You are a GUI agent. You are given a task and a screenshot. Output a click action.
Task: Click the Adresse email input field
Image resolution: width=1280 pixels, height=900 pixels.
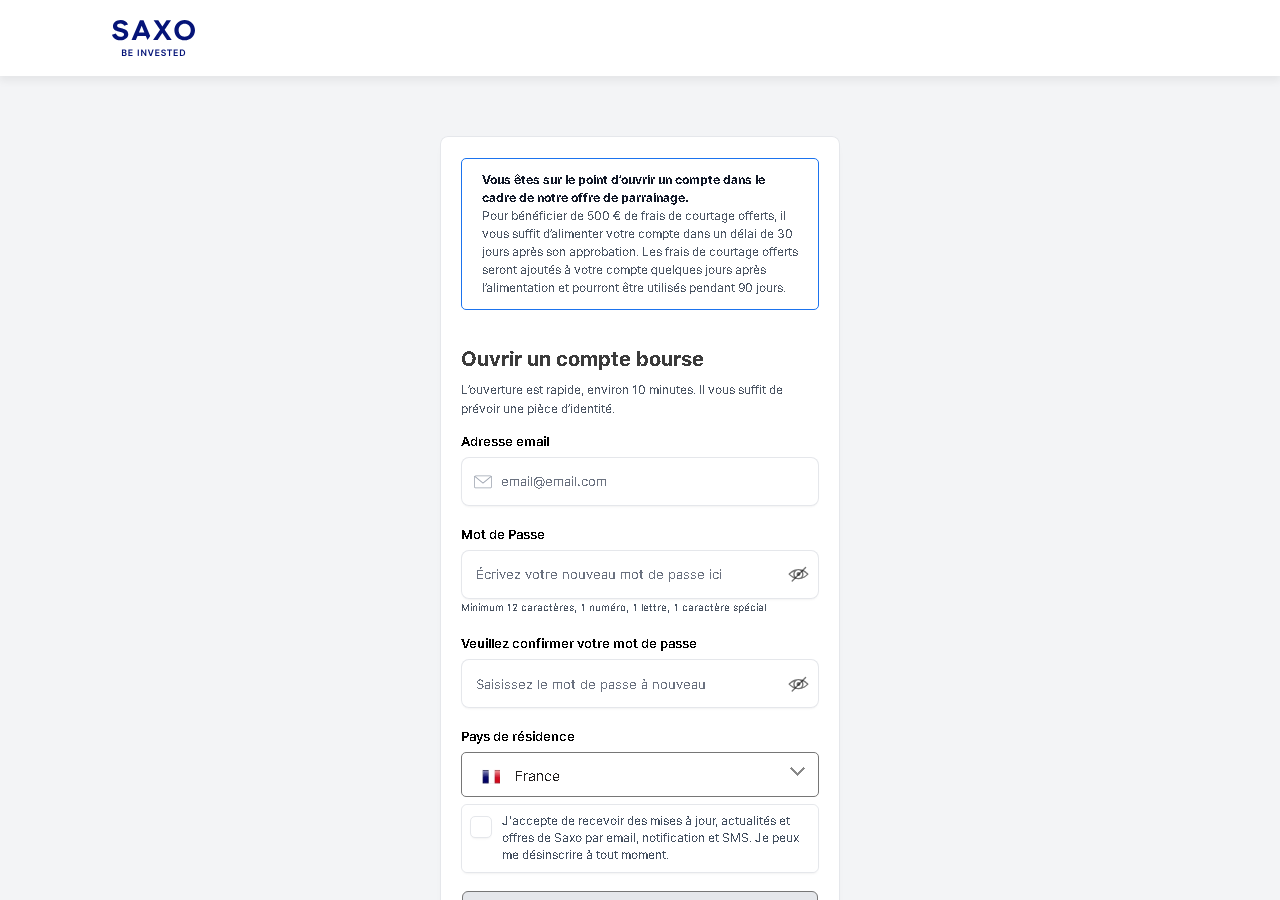[640, 481]
